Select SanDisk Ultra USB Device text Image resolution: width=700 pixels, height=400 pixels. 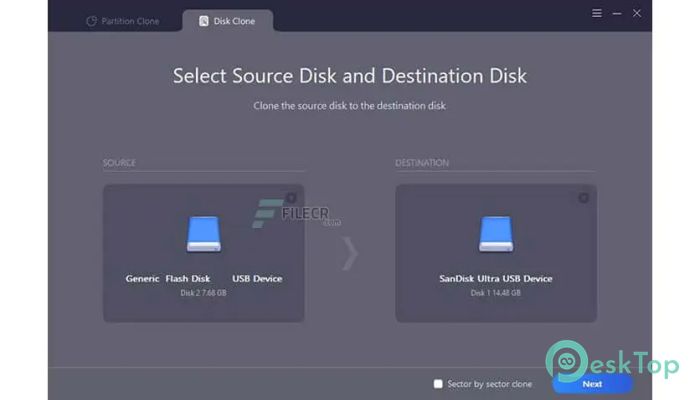pyautogui.click(x=496, y=279)
